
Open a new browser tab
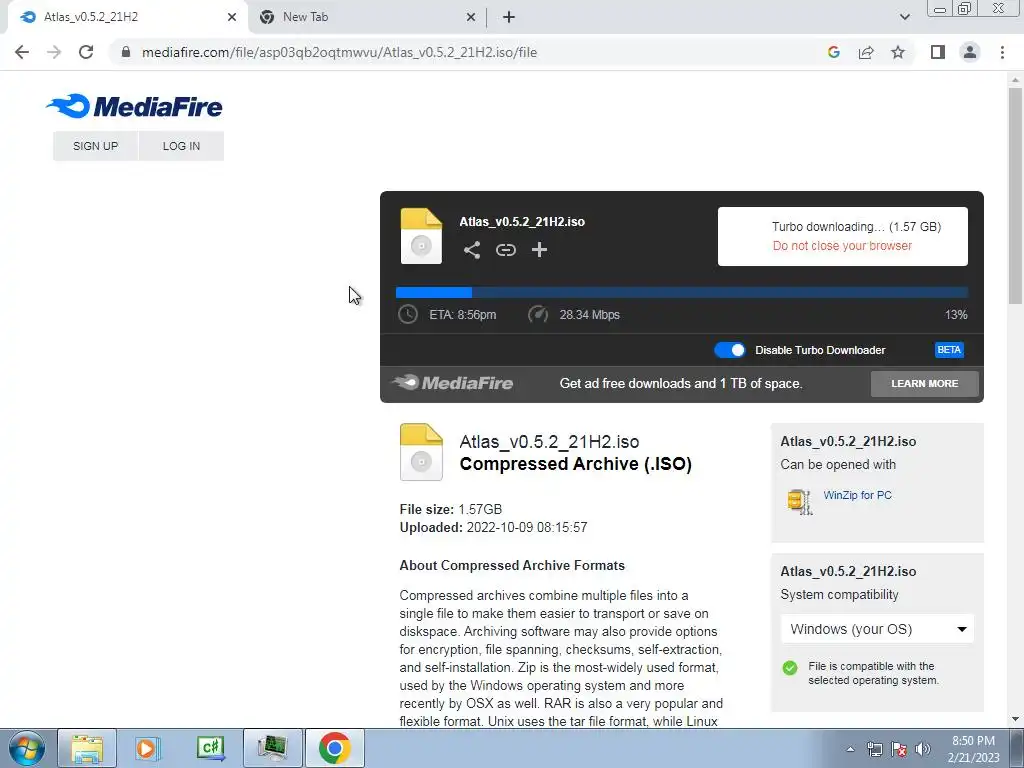pos(509,17)
